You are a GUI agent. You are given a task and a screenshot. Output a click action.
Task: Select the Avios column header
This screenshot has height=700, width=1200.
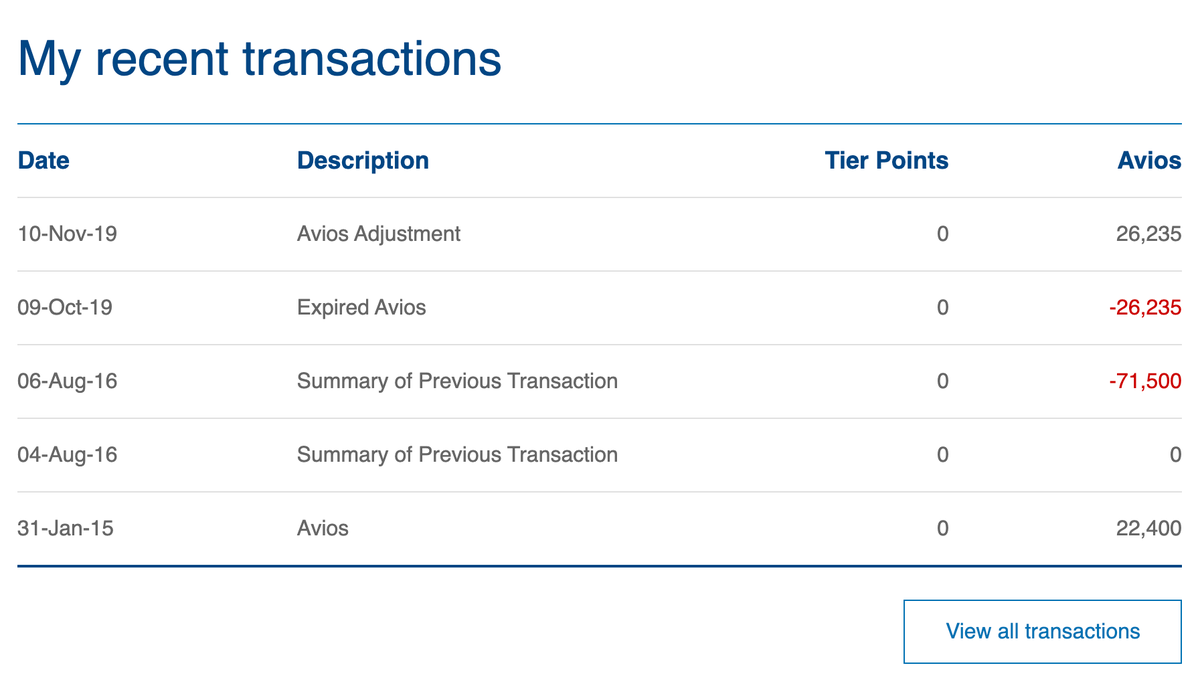tap(1149, 161)
